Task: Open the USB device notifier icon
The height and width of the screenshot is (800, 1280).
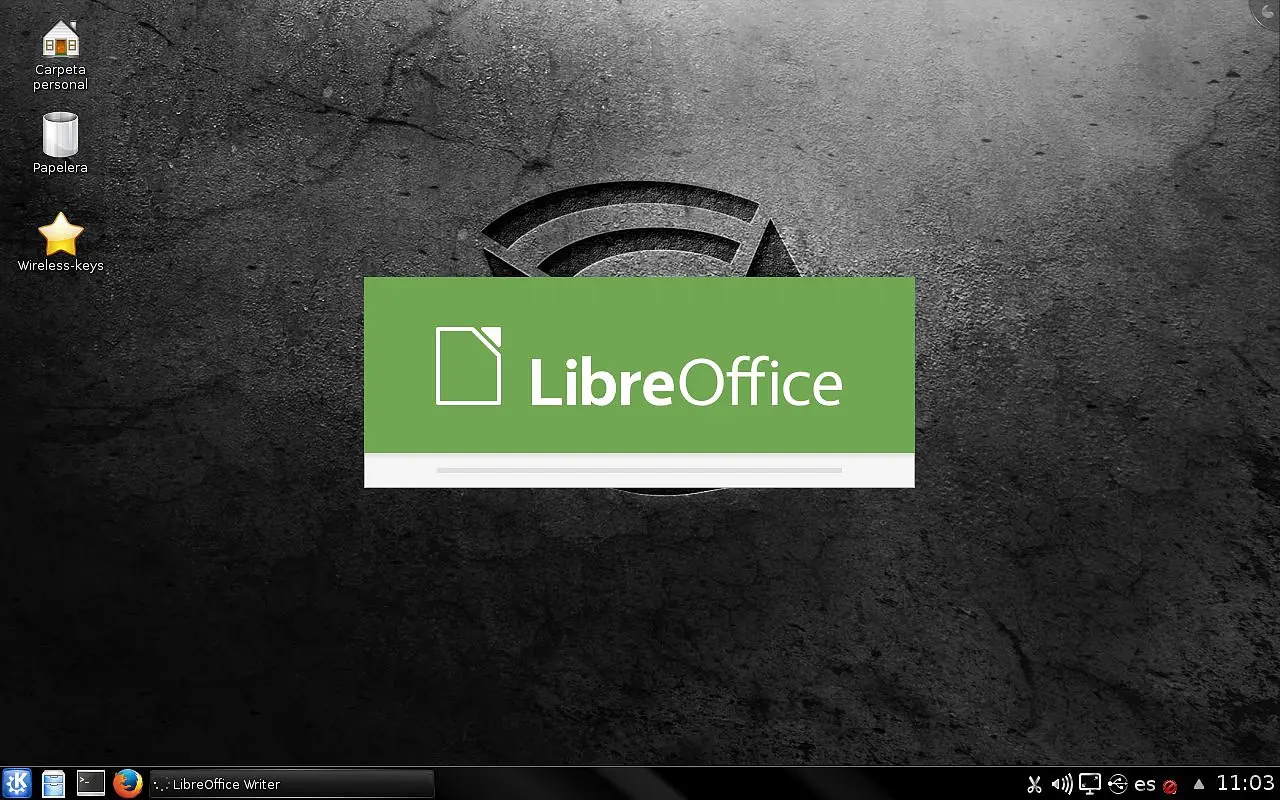Action: coord(1118,784)
